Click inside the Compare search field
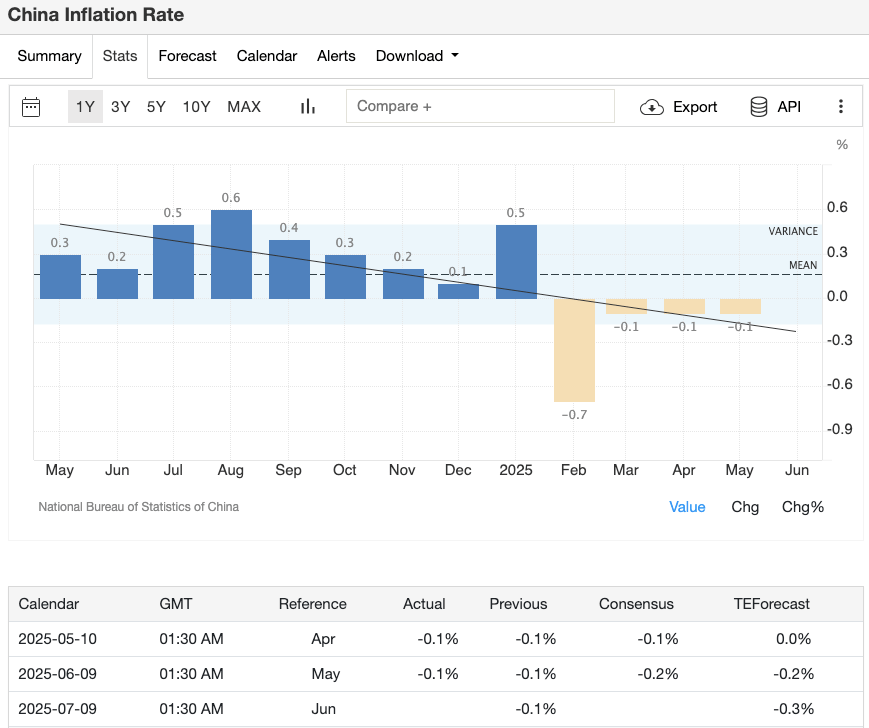This screenshot has height=728, width=869. (480, 105)
